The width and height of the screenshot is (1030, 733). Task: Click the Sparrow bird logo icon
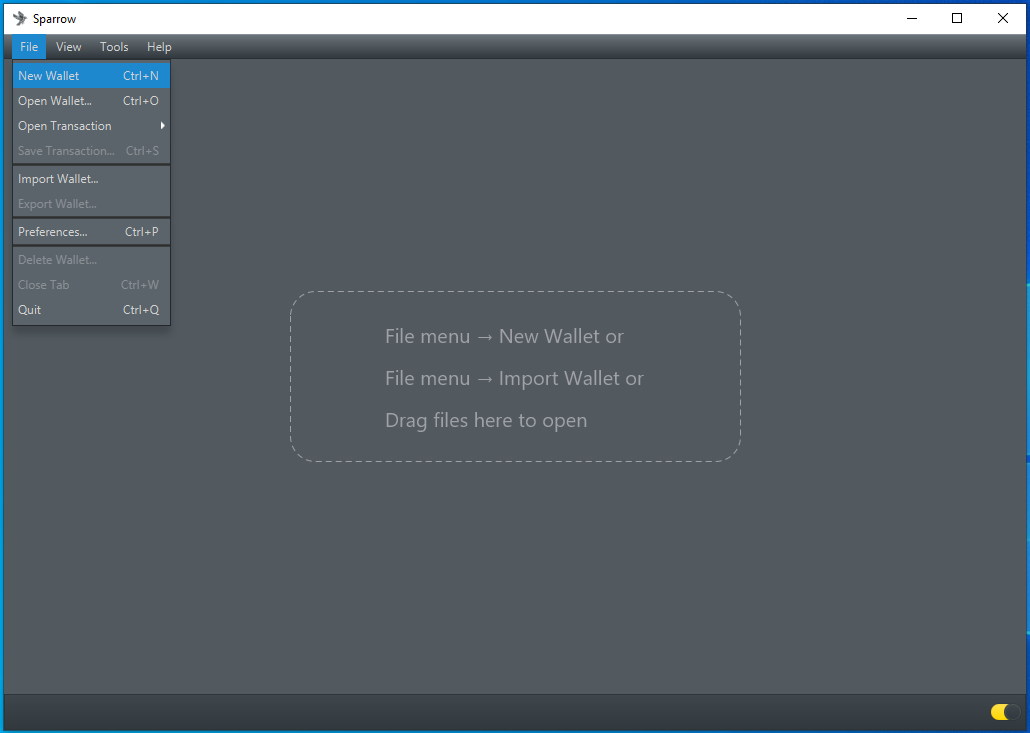20,18
